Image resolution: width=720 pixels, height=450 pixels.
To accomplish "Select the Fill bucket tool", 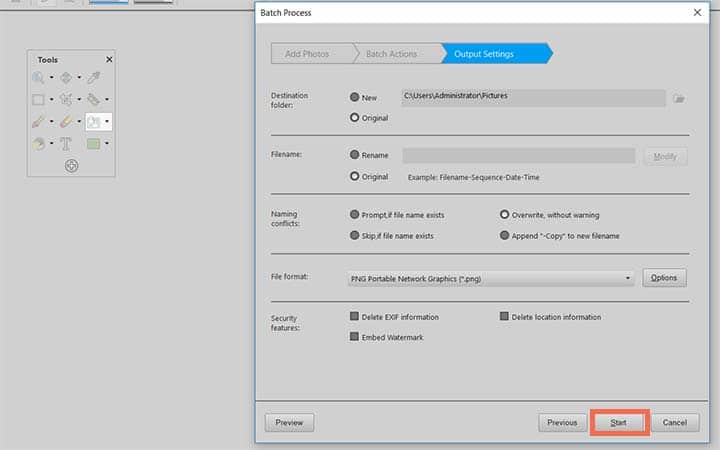I will tap(38, 144).
